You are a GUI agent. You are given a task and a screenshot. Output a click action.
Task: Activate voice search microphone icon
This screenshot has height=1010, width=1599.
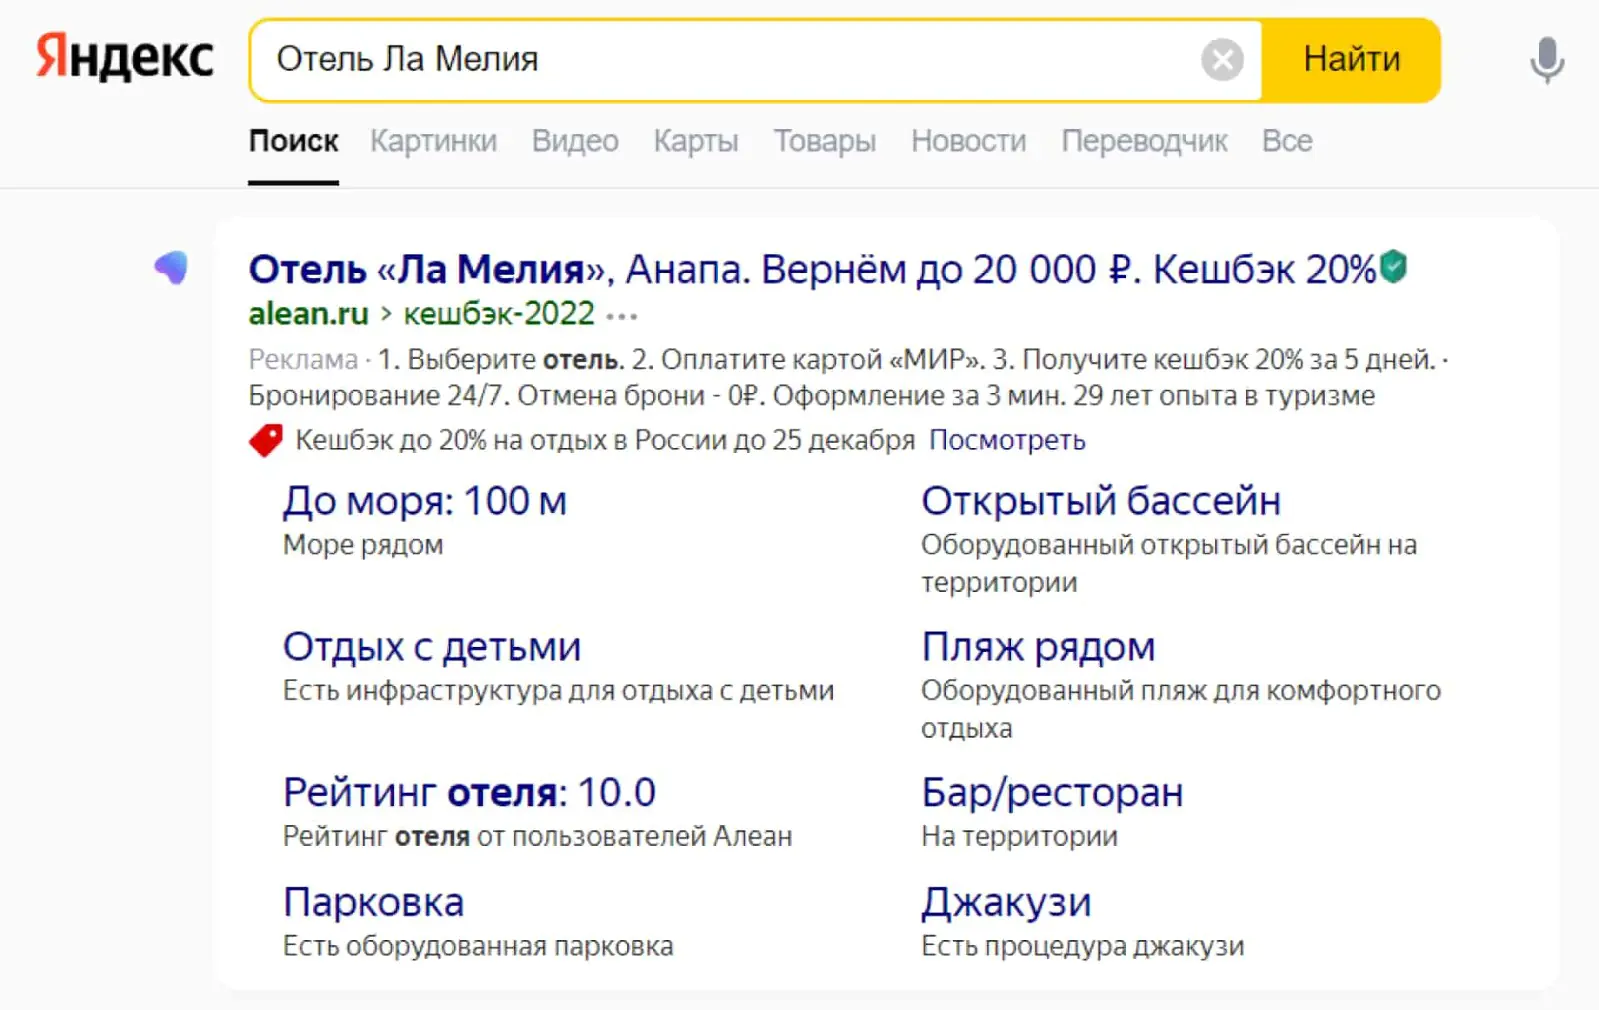point(1546,60)
